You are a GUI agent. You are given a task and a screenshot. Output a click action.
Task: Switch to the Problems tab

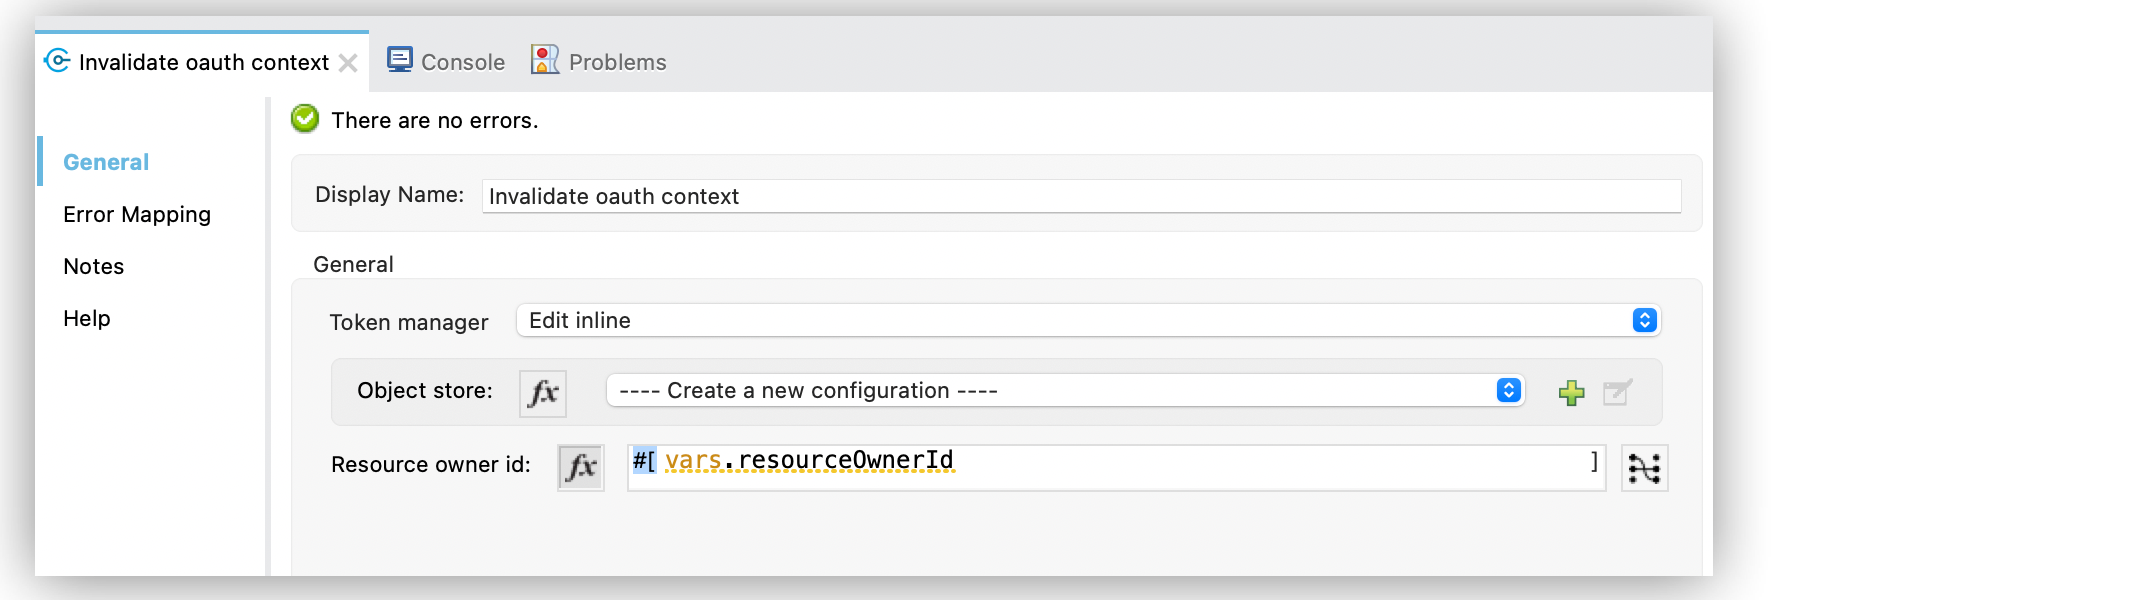616,61
